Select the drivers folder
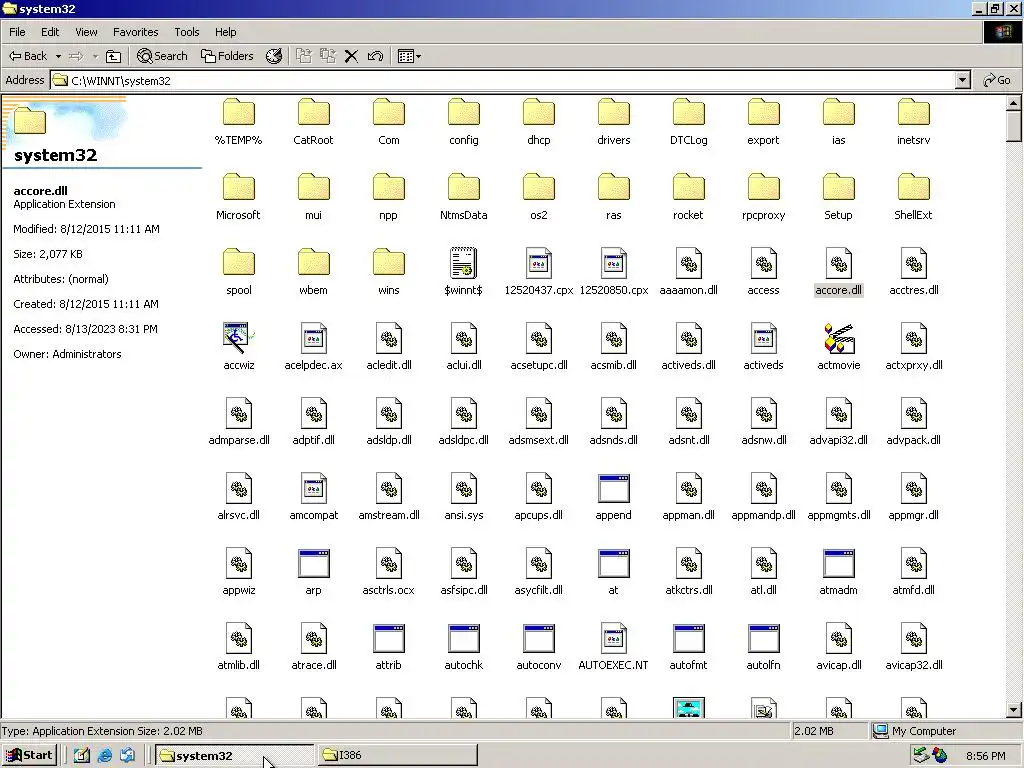The width and height of the screenshot is (1024, 768). pos(613,123)
